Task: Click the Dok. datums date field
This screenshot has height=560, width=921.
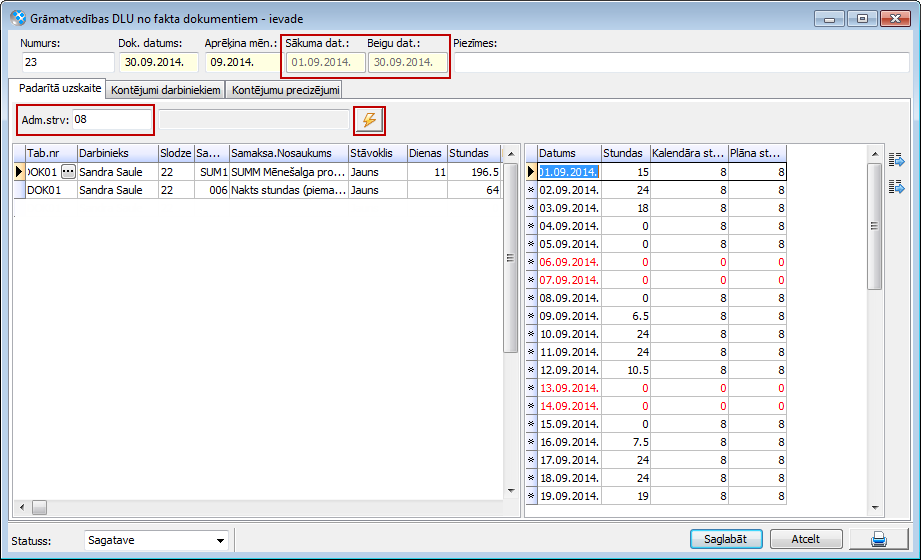Action: (160, 62)
